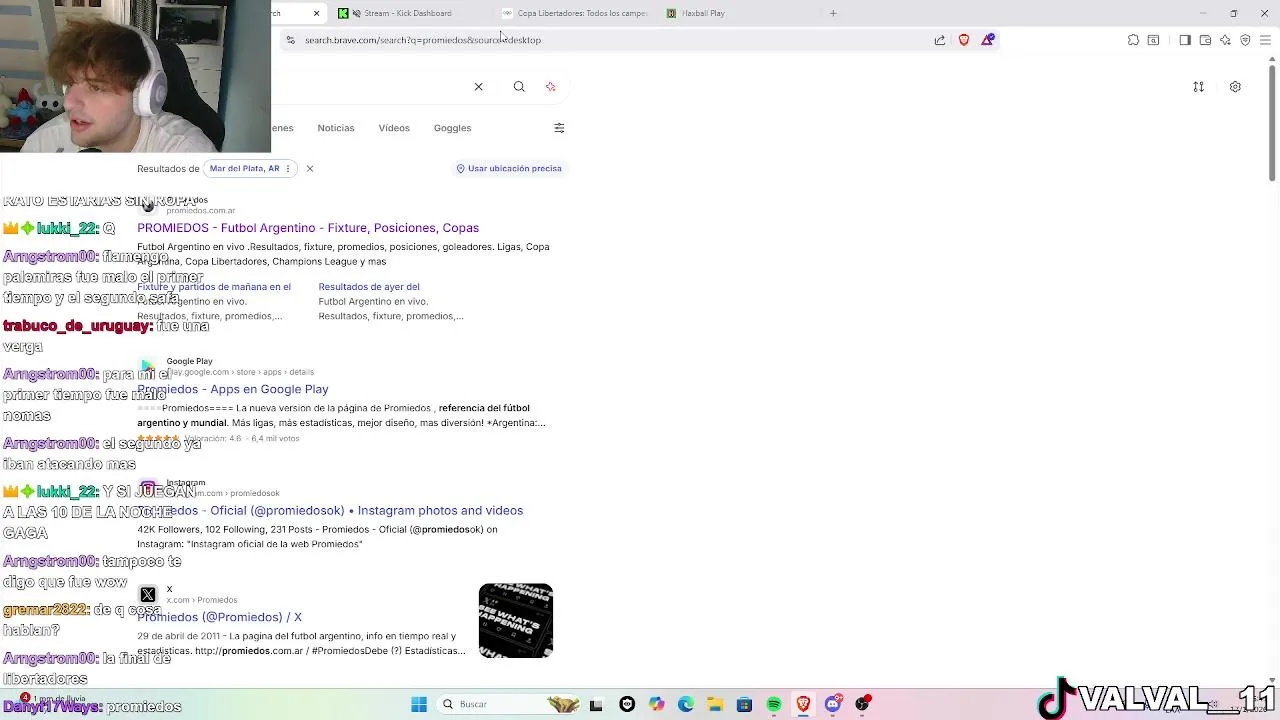Viewport: 1280px width, 720px height.
Task: Click the Task View icon in taskbar
Action: pyautogui.click(x=596, y=704)
